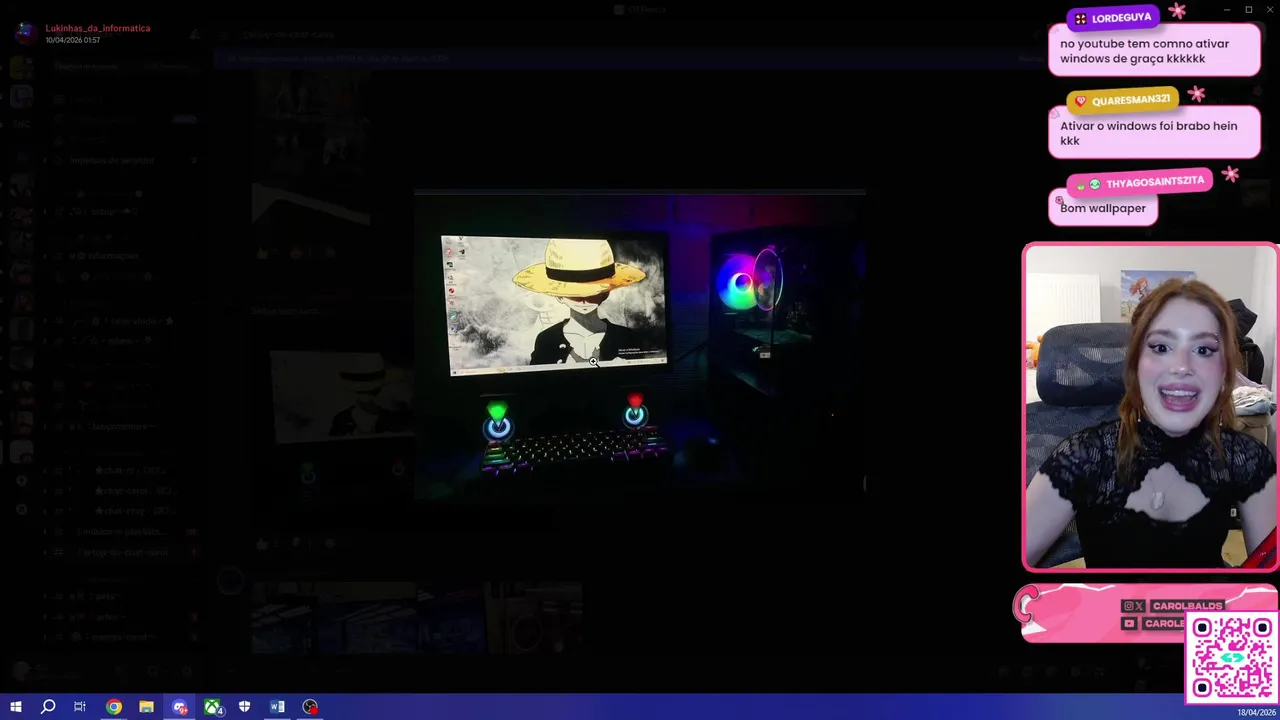Viewport: 1280px width, 720px height.
Task: Open File Explorer from the taskbar
Action: coord(146,707)
